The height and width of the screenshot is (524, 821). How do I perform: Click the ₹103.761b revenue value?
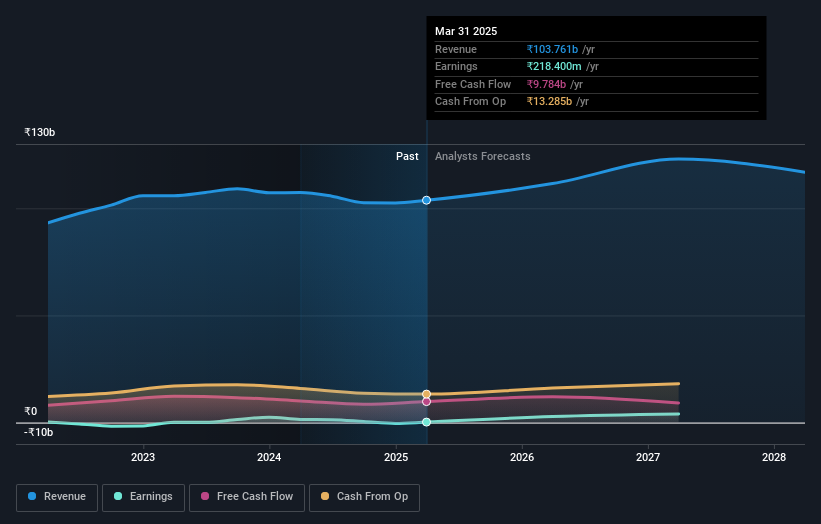(x=552, y=49)
